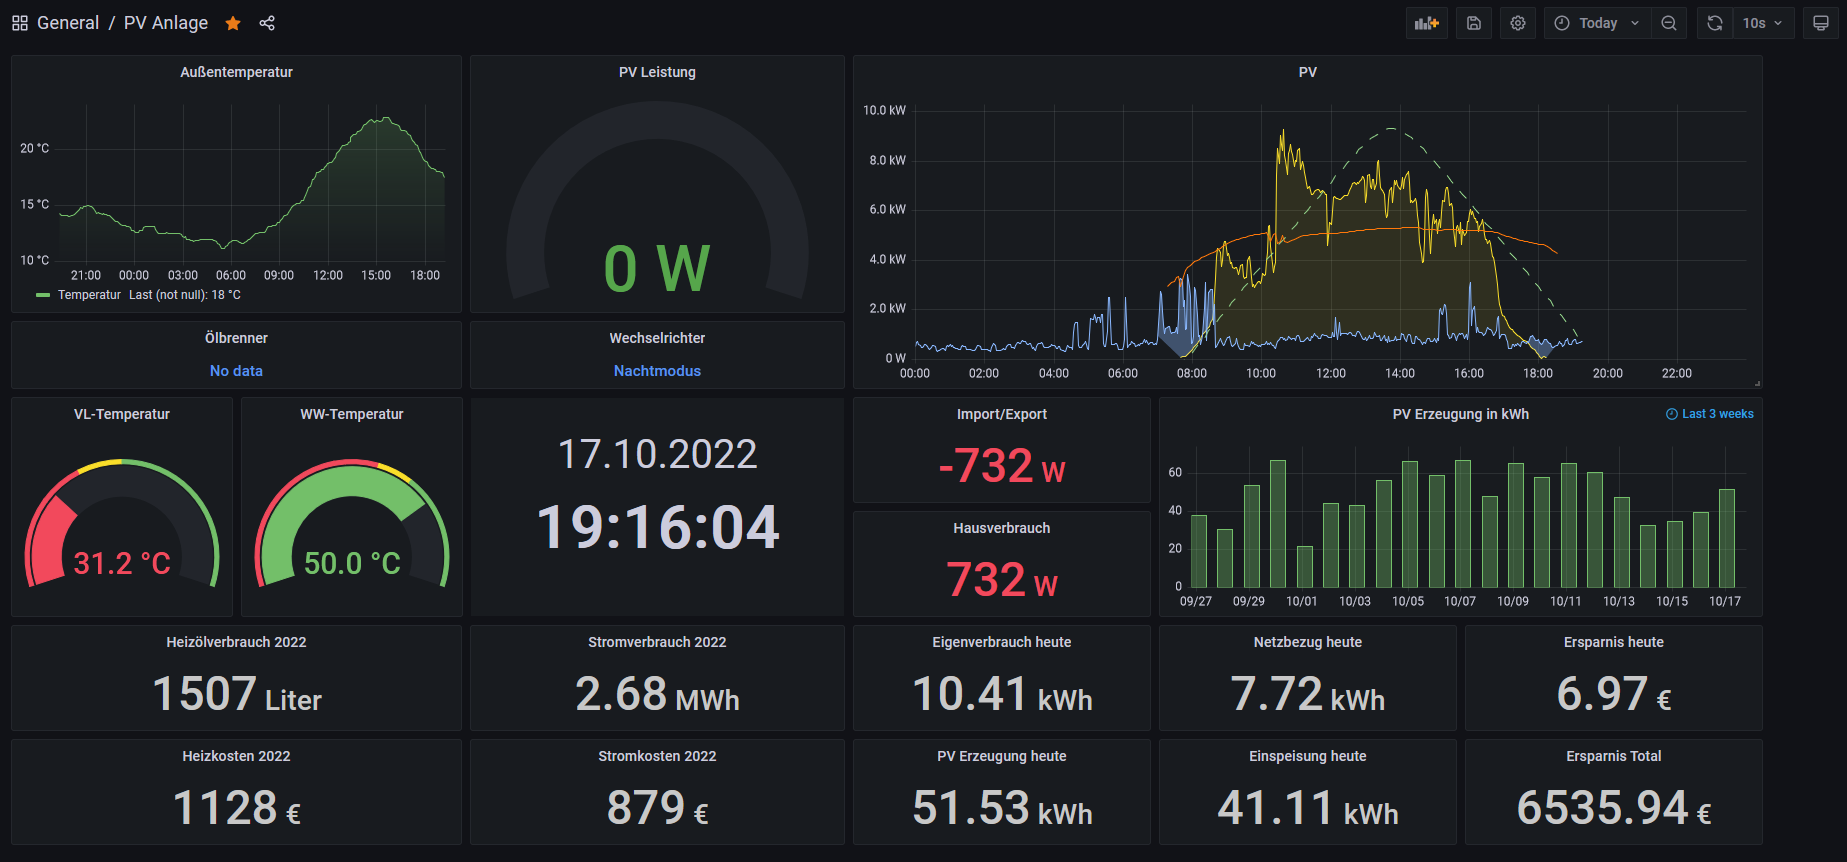Open the General folder breadcrumb
The height and width of the screenshot is (862, 1847).
pos(68,23)
